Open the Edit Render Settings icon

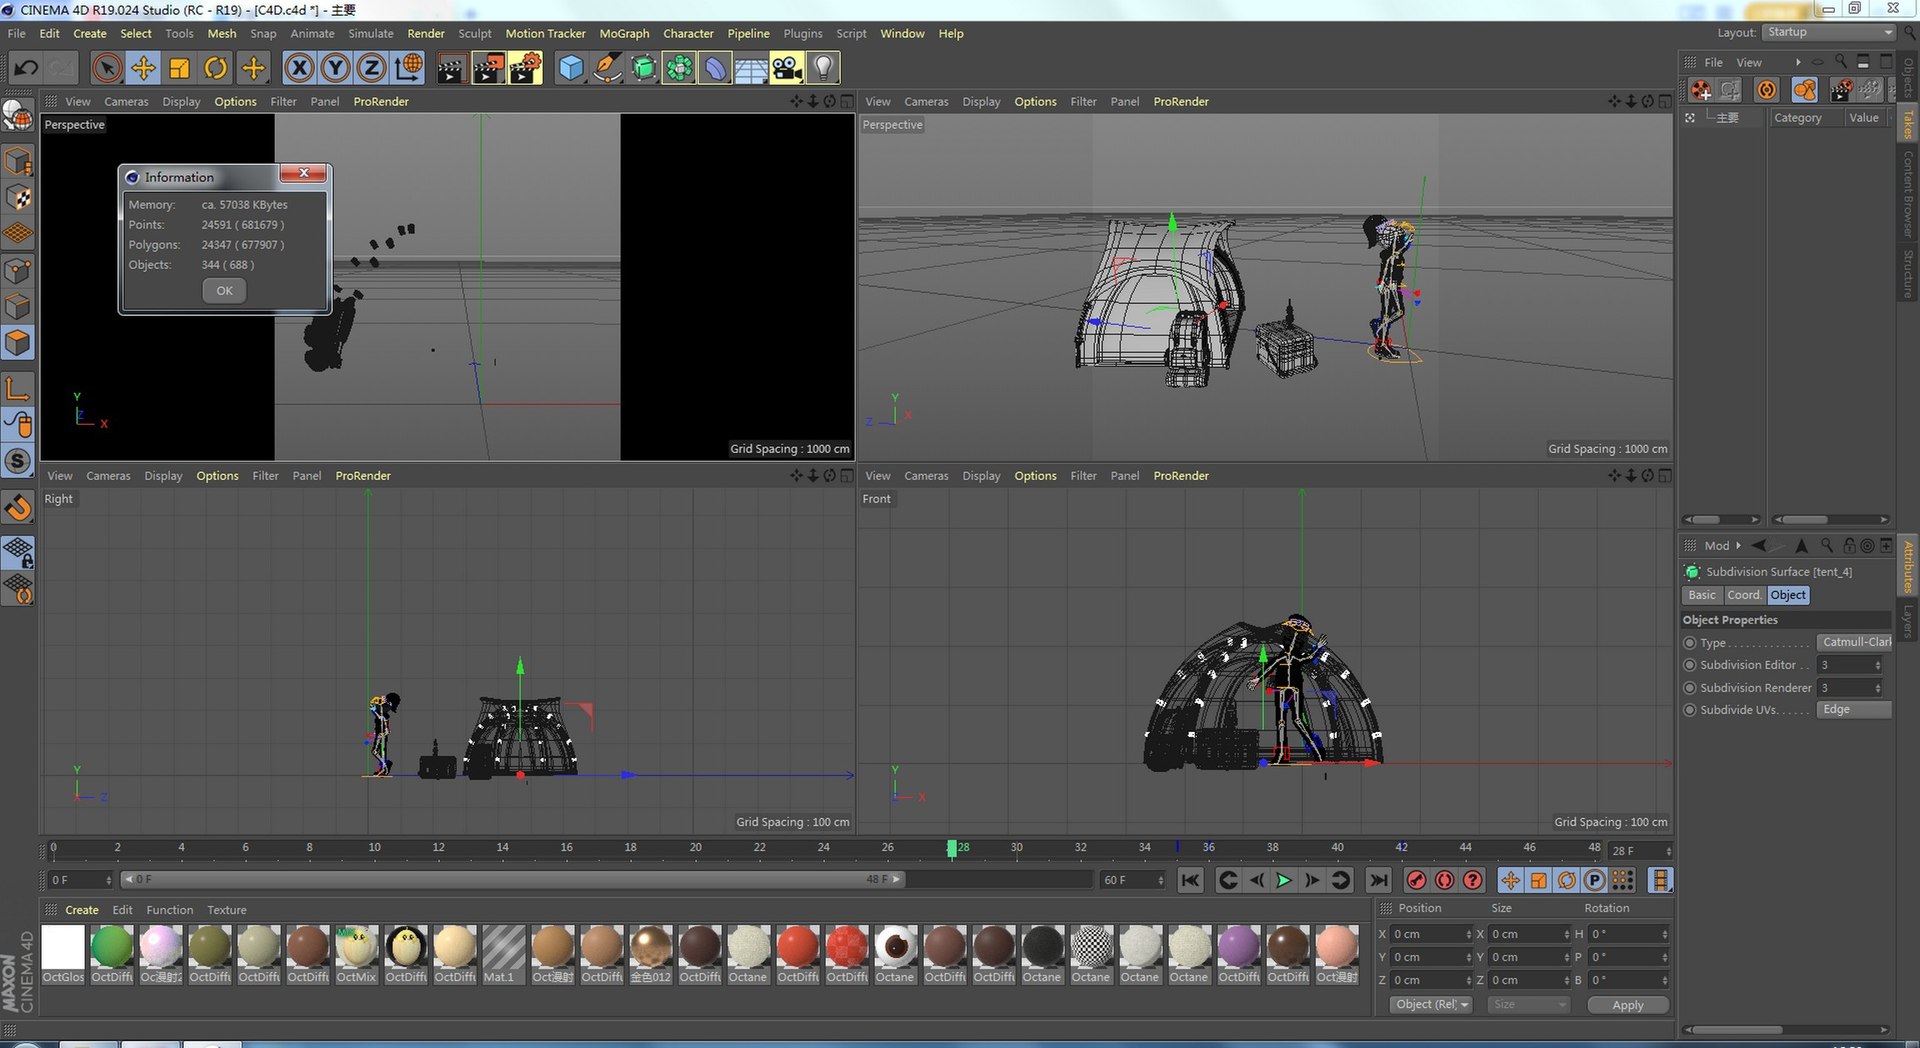tap(525, 68)
